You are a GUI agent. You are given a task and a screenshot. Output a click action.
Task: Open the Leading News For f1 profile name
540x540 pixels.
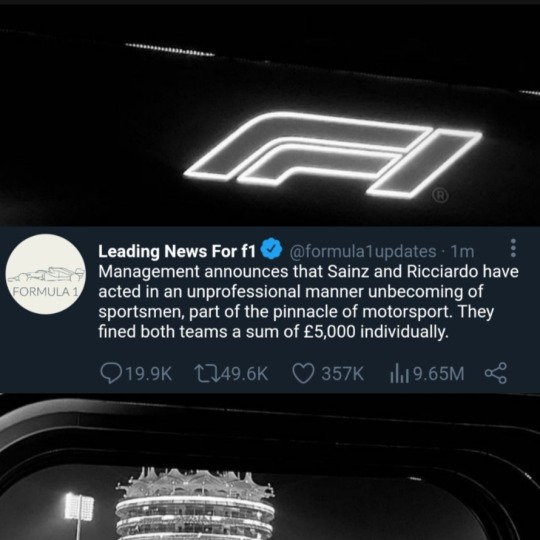tap(177, 251)
